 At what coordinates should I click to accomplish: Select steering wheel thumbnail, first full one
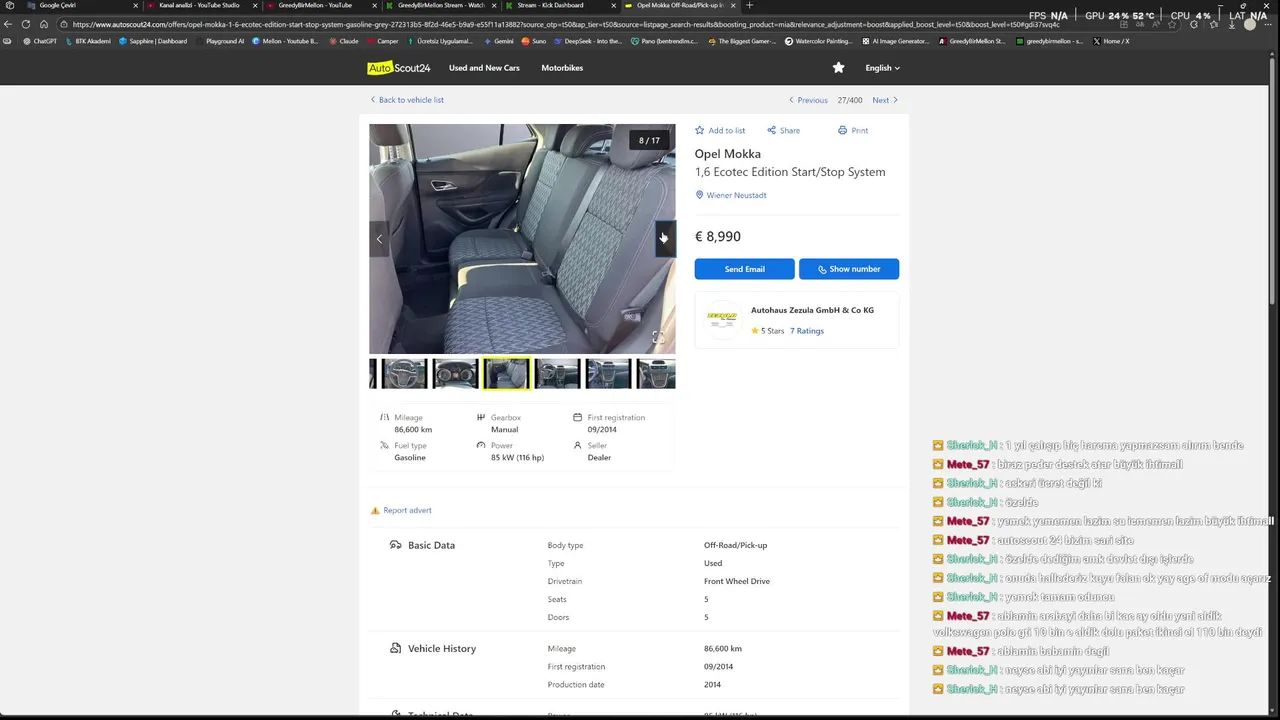click(x=404, y=374)
